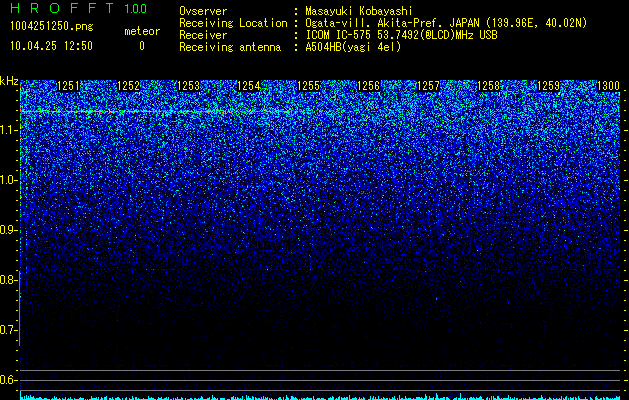
Task: Click the 0.6 frequency axis label
Action: point(8,380)
